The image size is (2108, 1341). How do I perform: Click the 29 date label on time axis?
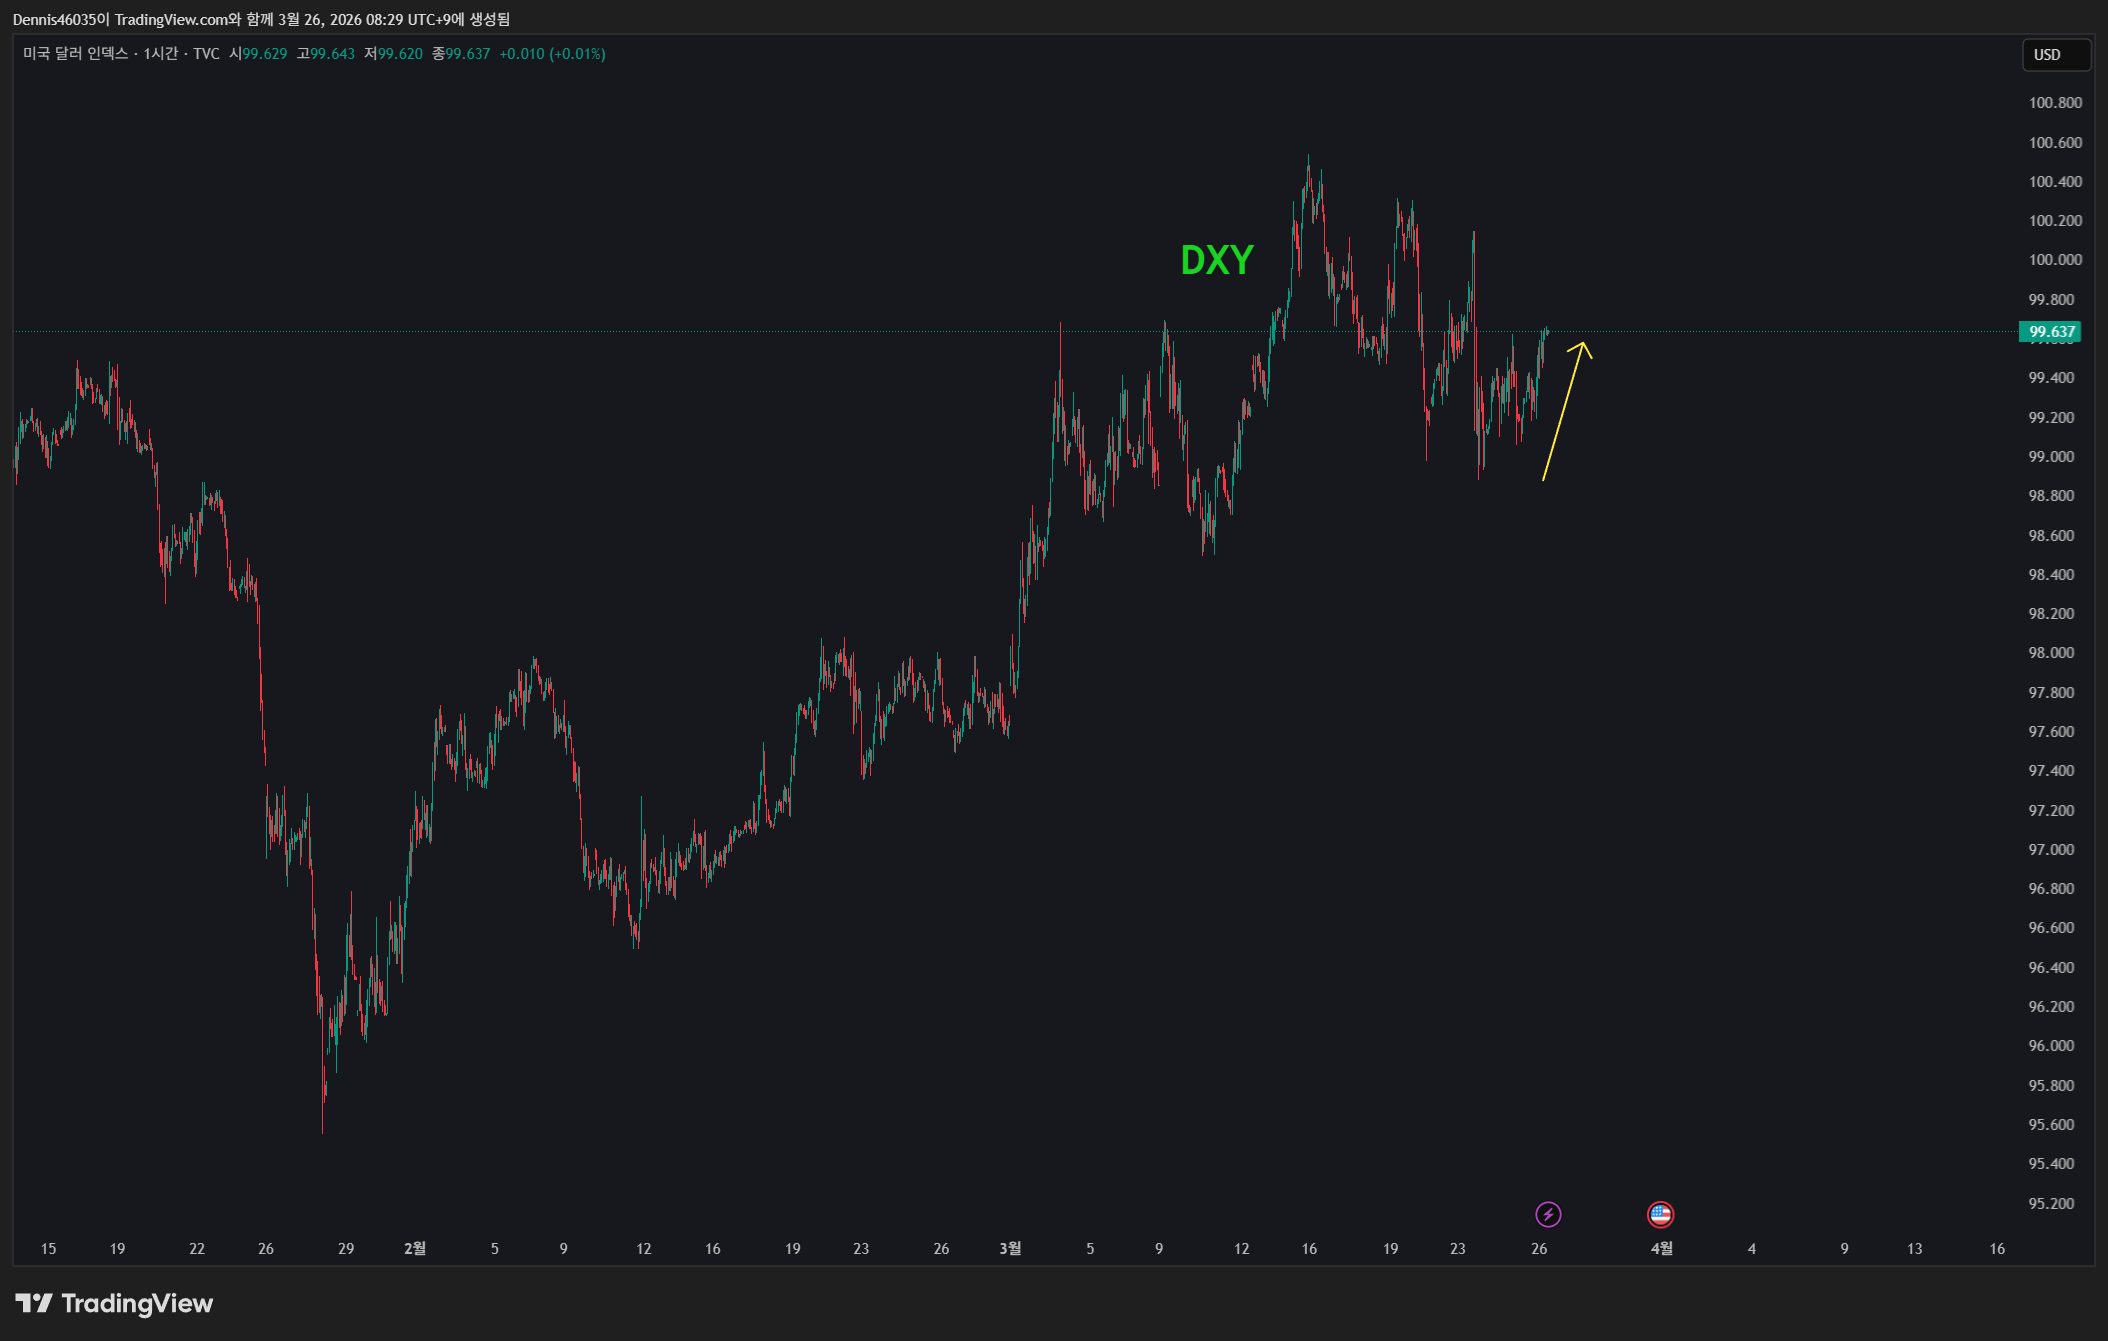tap(346, 1248)
